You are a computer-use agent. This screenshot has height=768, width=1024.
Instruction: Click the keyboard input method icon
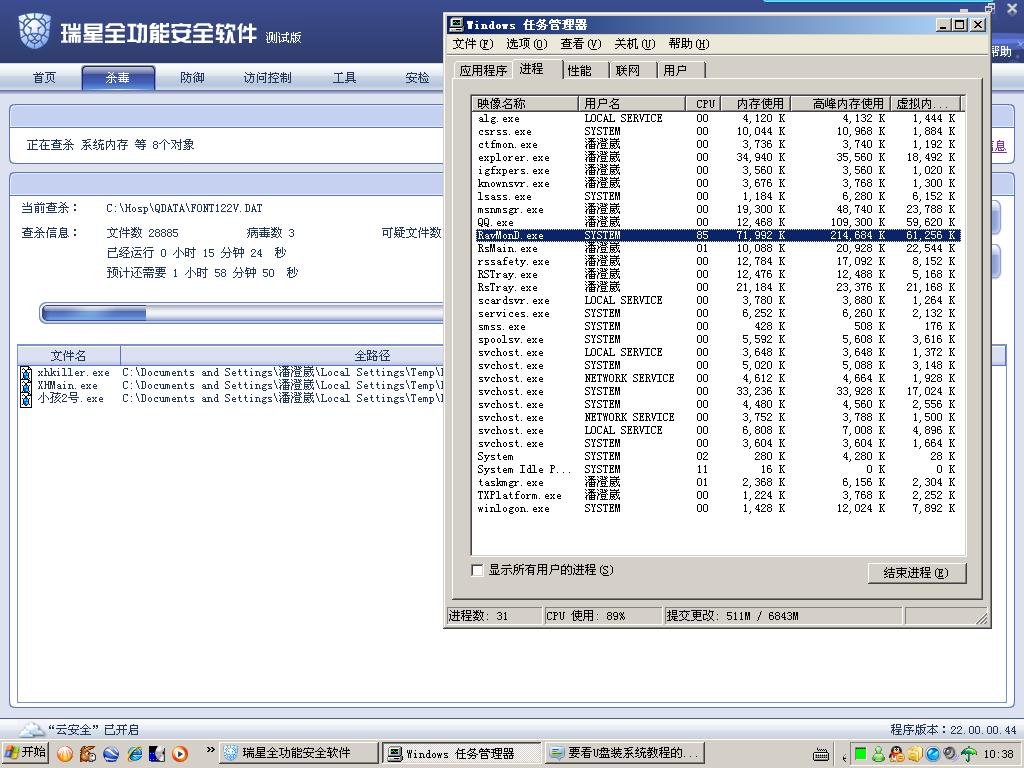pyautogui.click(x=821, y=755)
